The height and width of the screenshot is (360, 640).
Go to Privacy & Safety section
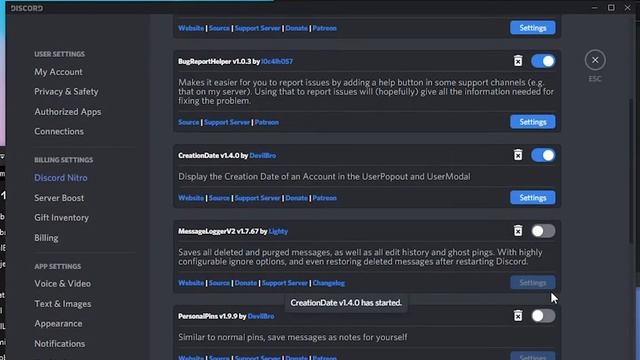pyautogui.click(x=66, y=91)
